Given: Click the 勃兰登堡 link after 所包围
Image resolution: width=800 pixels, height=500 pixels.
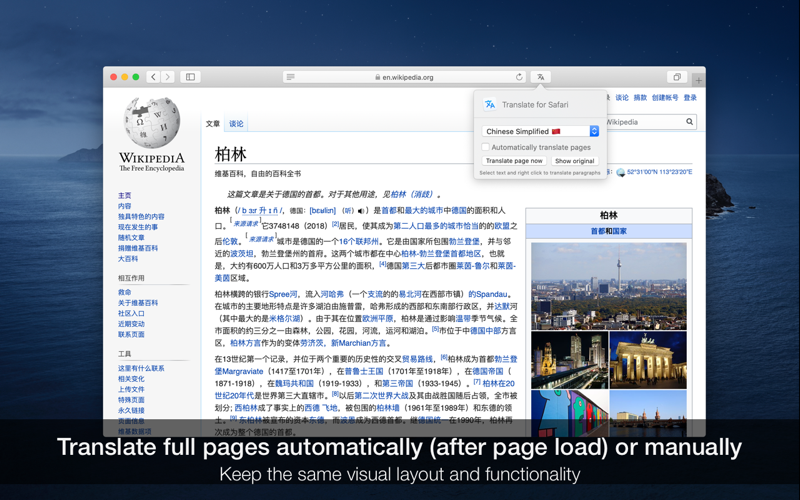Looking at the screenshot, I should pyautogui.click(x=464, y=241).
